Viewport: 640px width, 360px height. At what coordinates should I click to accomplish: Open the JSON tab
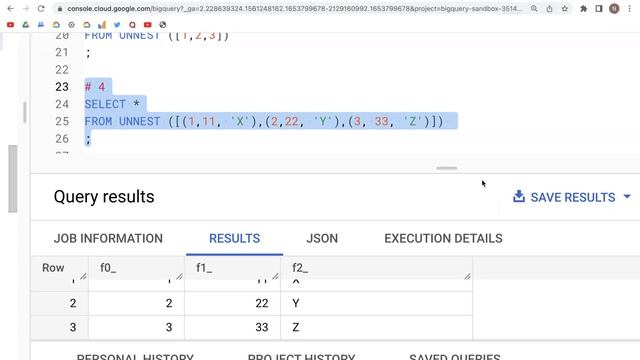[322, 238]
